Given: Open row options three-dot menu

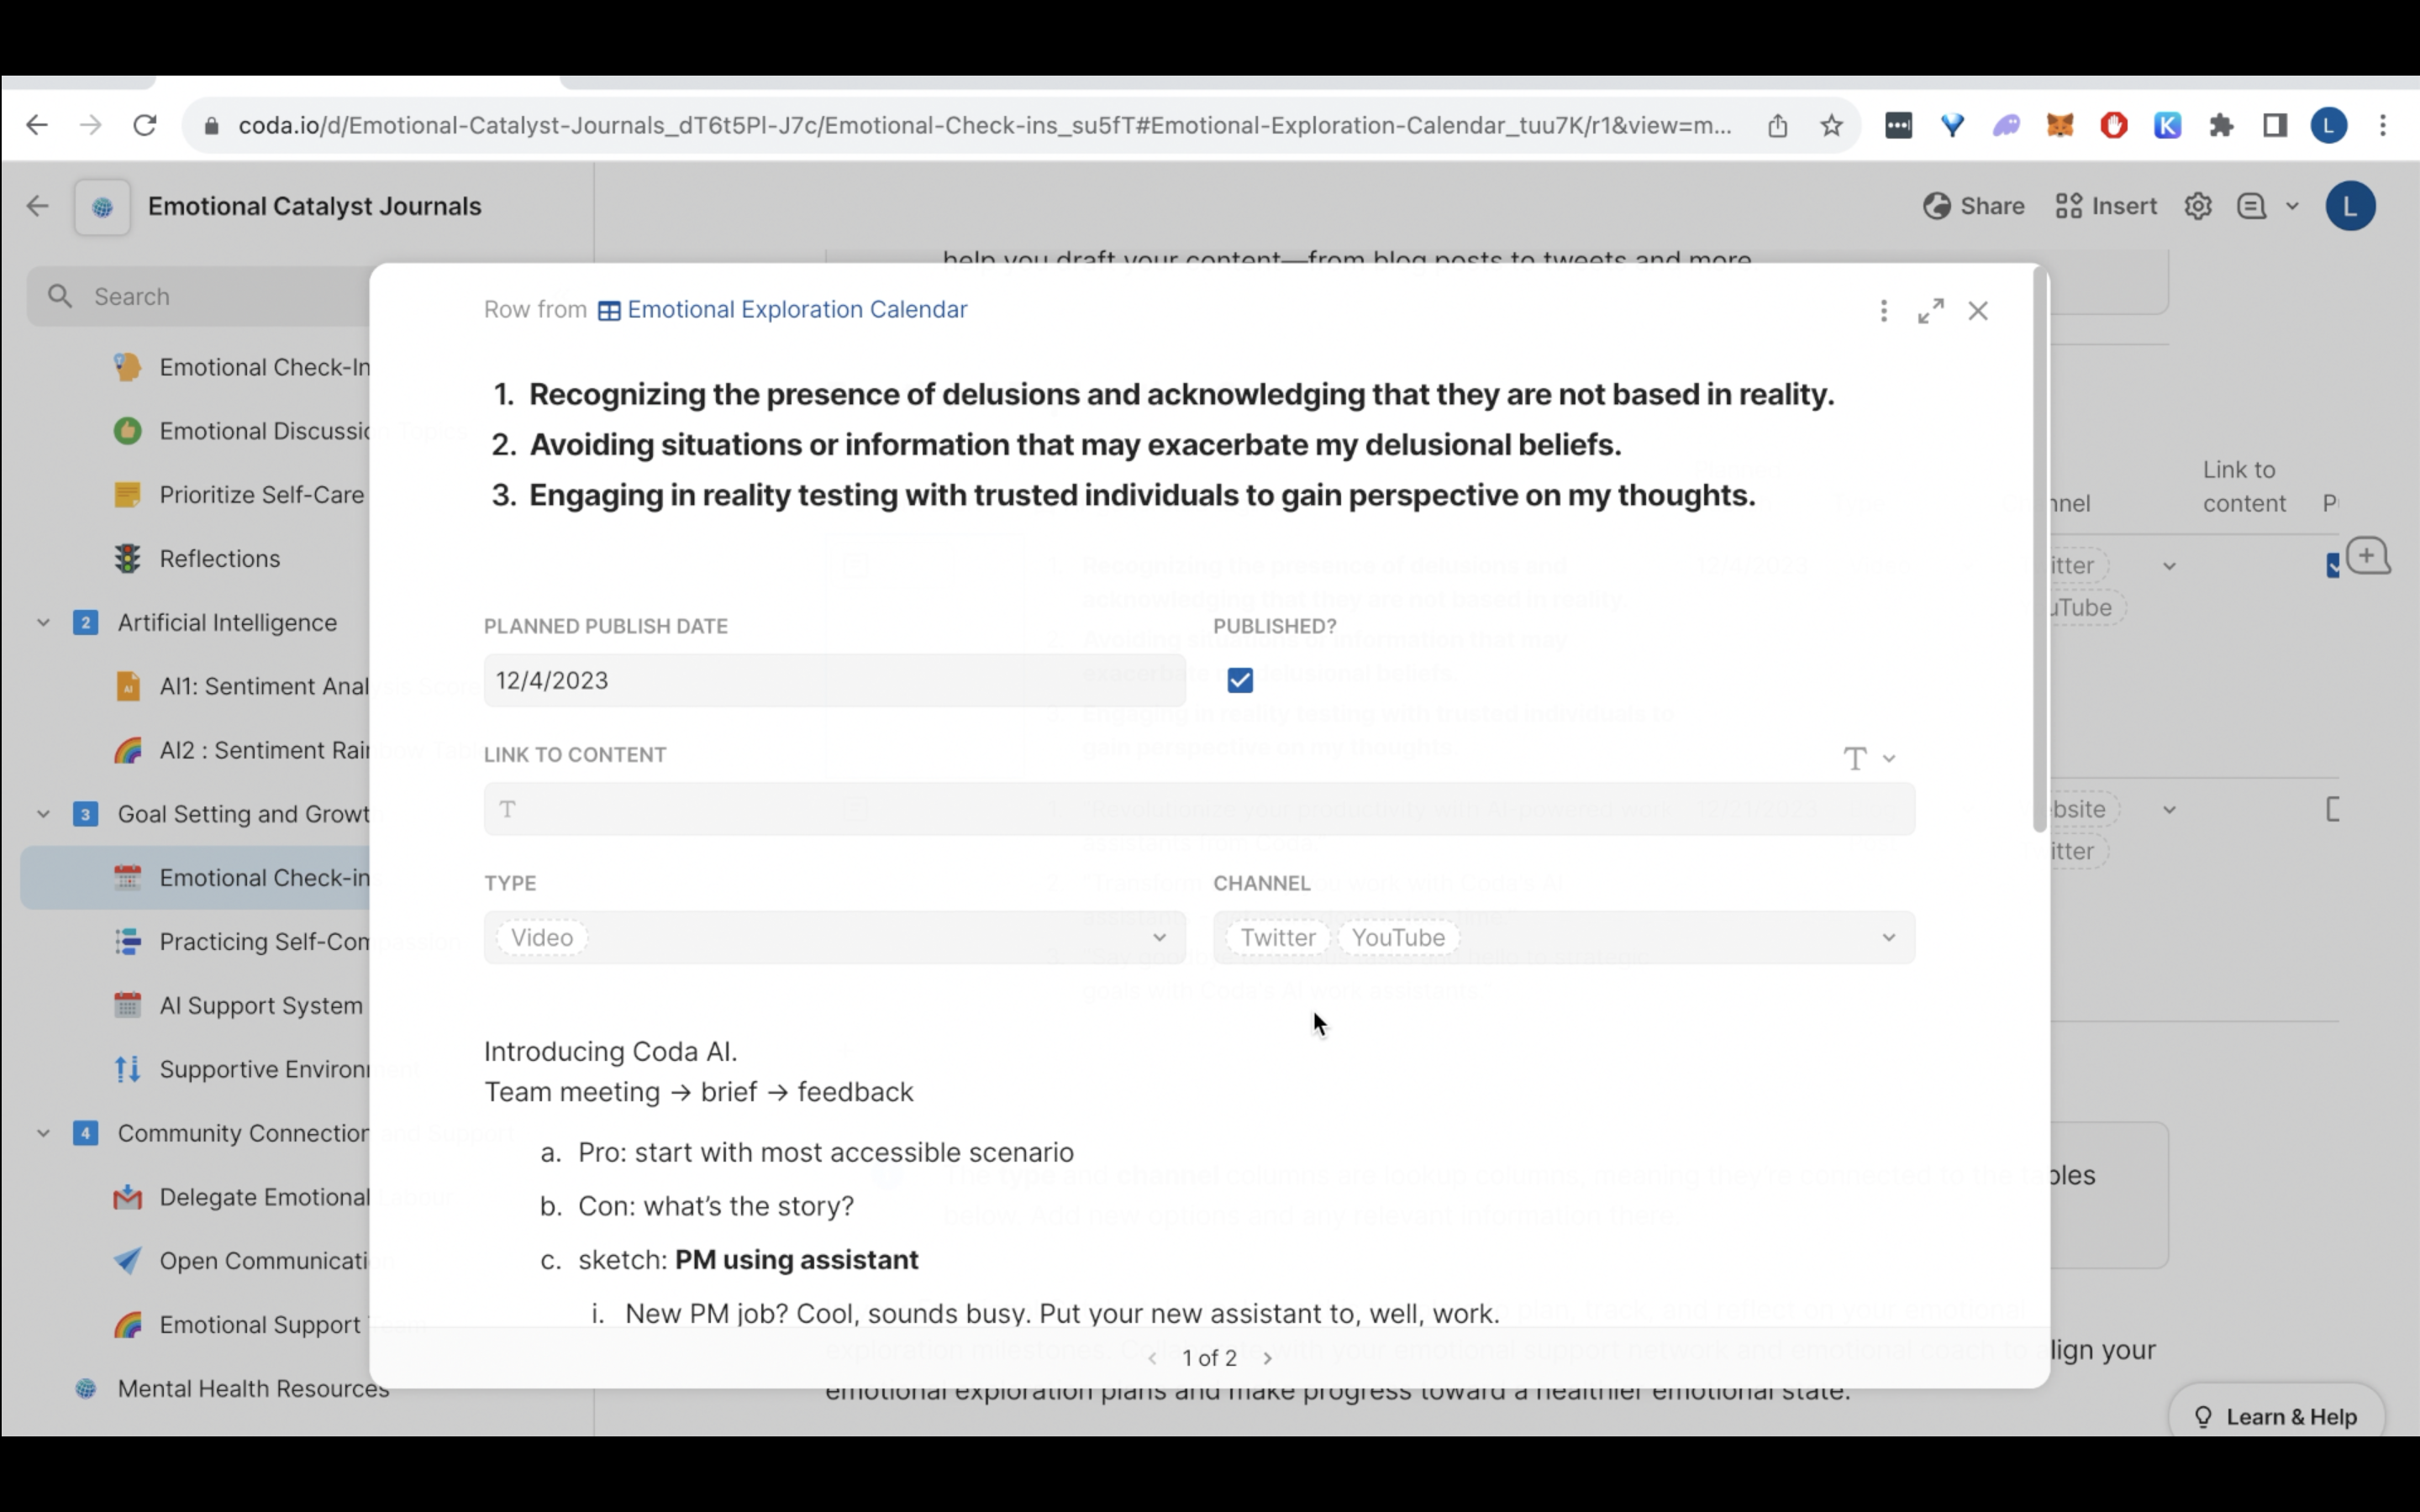Looking at the screenshot, I should 1883,311.
